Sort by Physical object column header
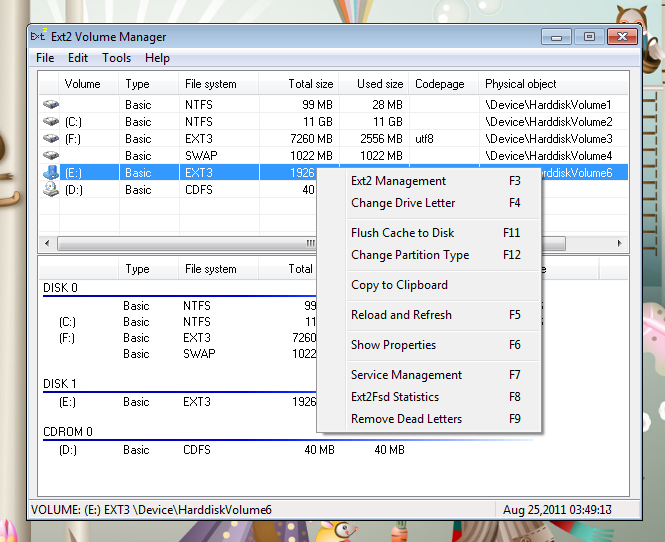665x542 pixels. (553, 84)
